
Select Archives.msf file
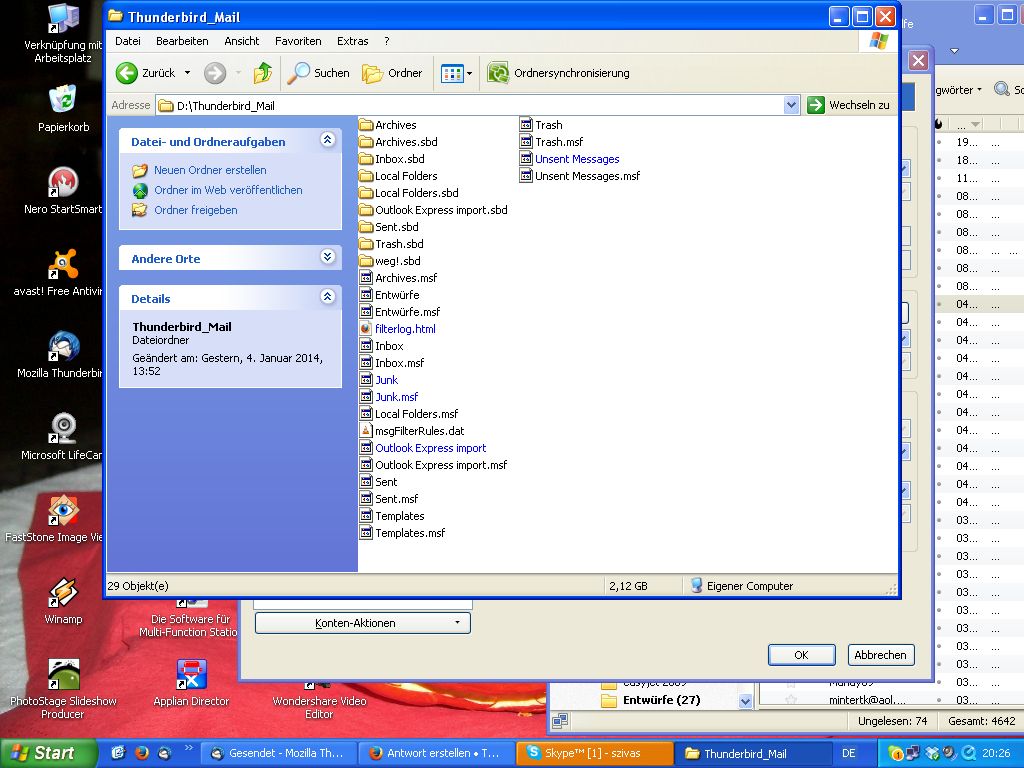click(398, 278)
